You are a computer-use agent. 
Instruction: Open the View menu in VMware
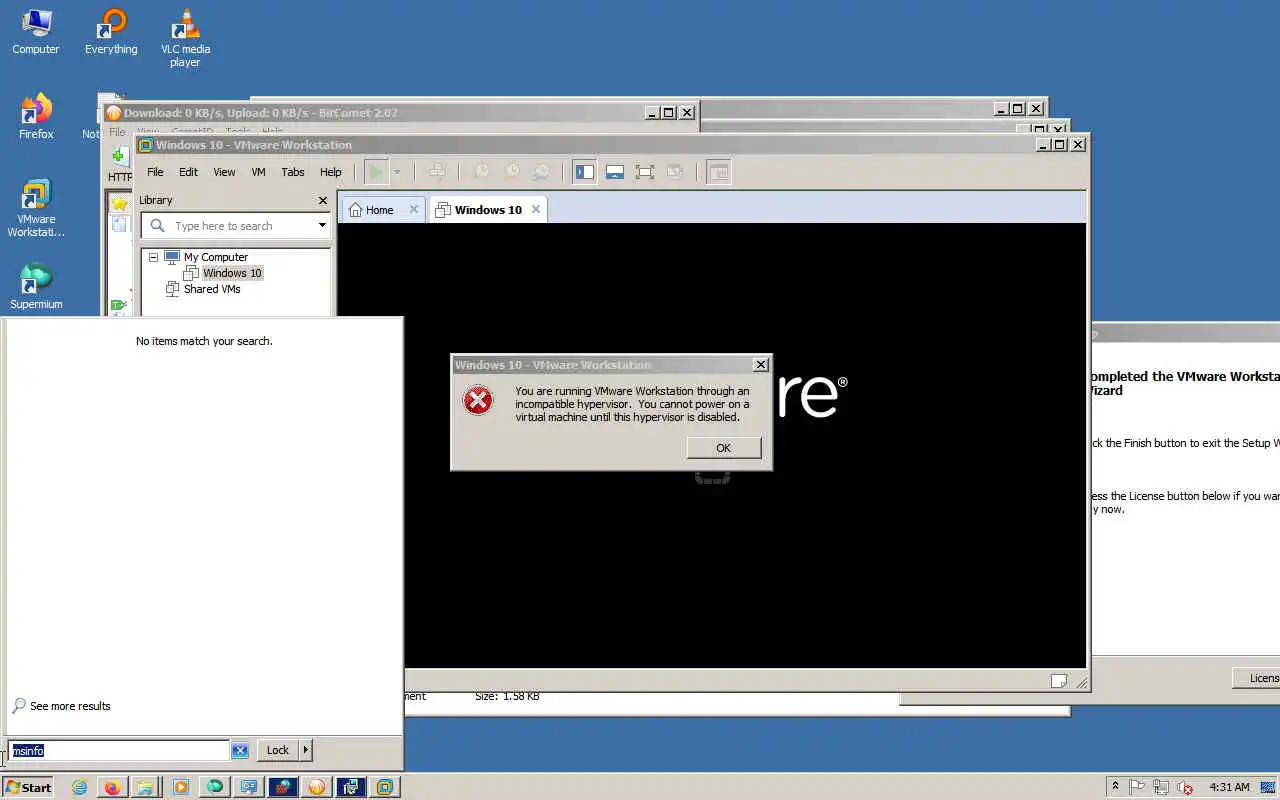pyautogui.click(x=224, y=172)
